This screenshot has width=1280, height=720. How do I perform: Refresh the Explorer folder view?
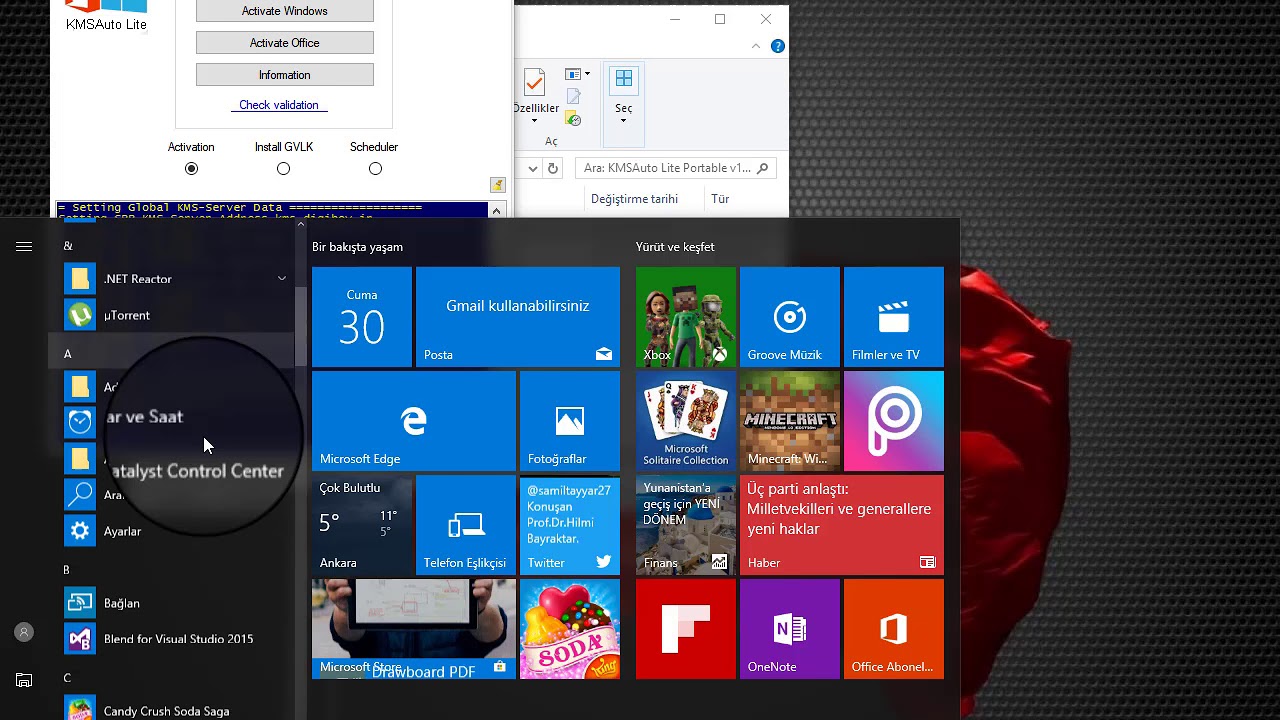553,168
